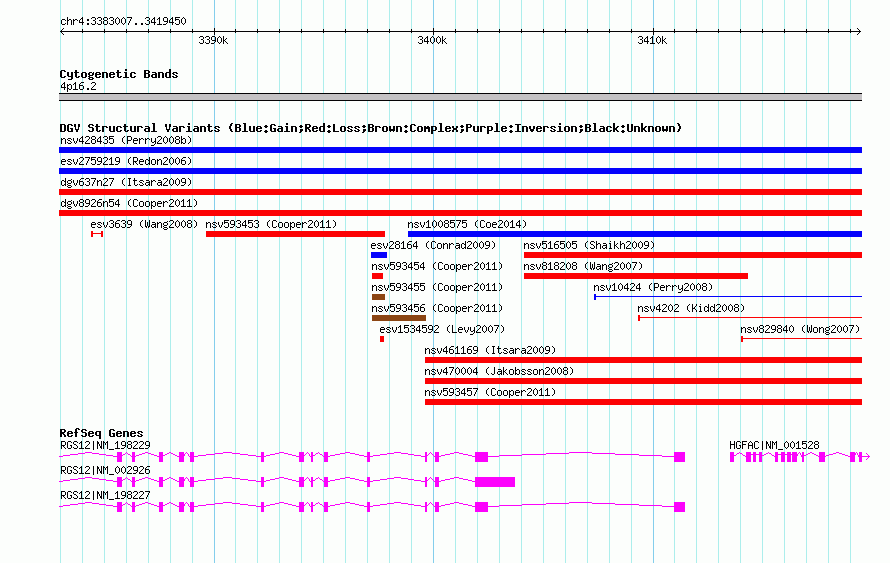
Task: Click the brown nsv593455 complex bar
Action: pyautogui.click(x=379, y=297)
